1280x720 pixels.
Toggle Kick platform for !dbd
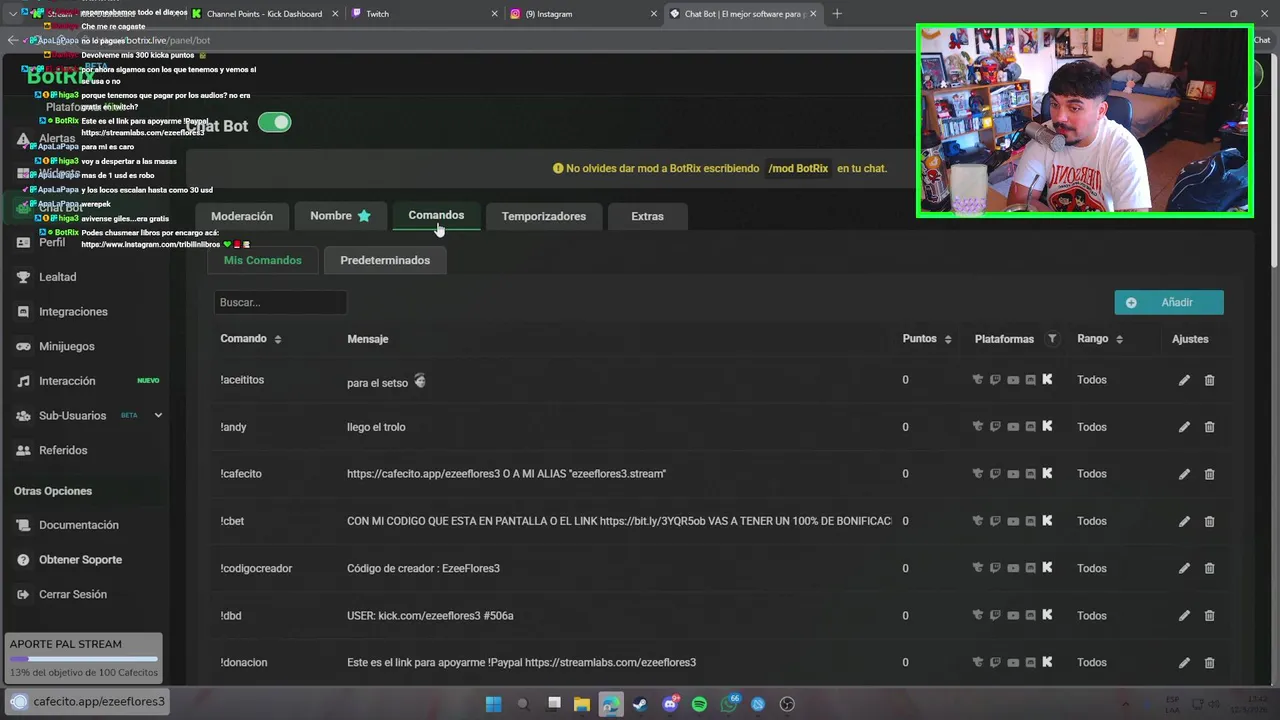pos(1047,615)
